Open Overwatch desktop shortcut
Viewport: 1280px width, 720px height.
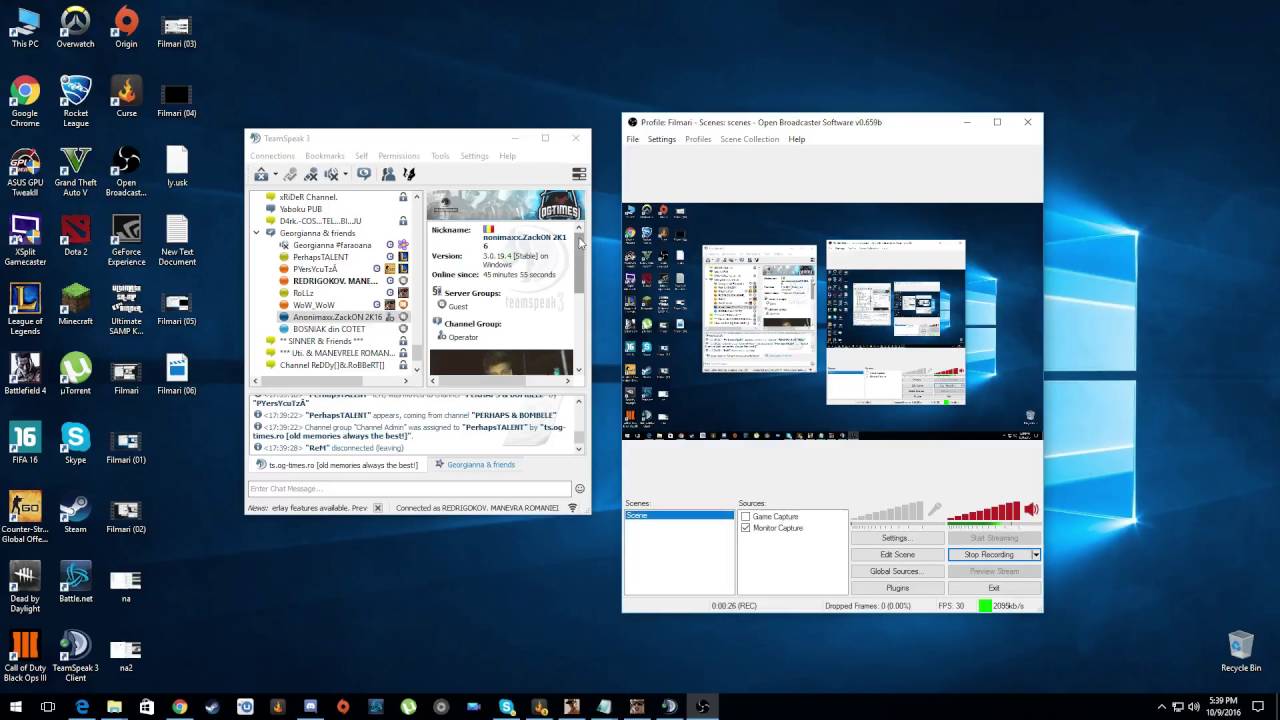tap(75, 27)
